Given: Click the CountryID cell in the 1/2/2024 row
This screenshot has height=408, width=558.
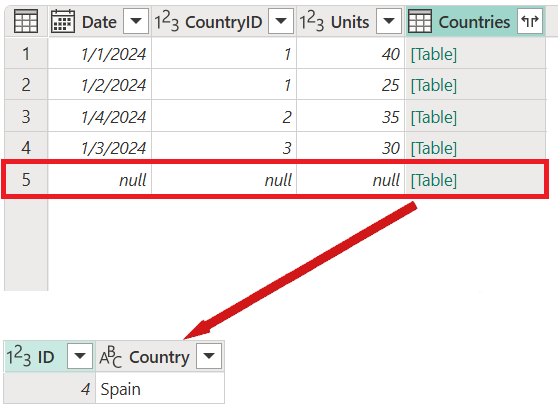Looking at the screenshot, I should (x=224, y=85).
